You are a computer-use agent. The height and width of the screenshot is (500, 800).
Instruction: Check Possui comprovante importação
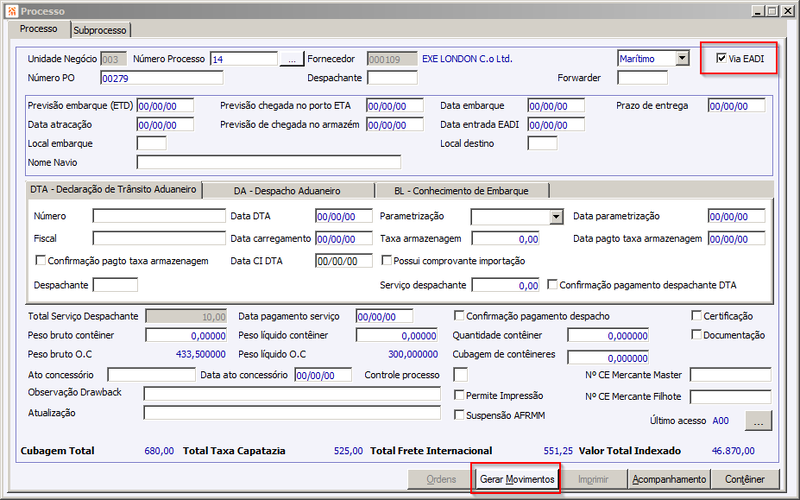click(x=387, y=261)
